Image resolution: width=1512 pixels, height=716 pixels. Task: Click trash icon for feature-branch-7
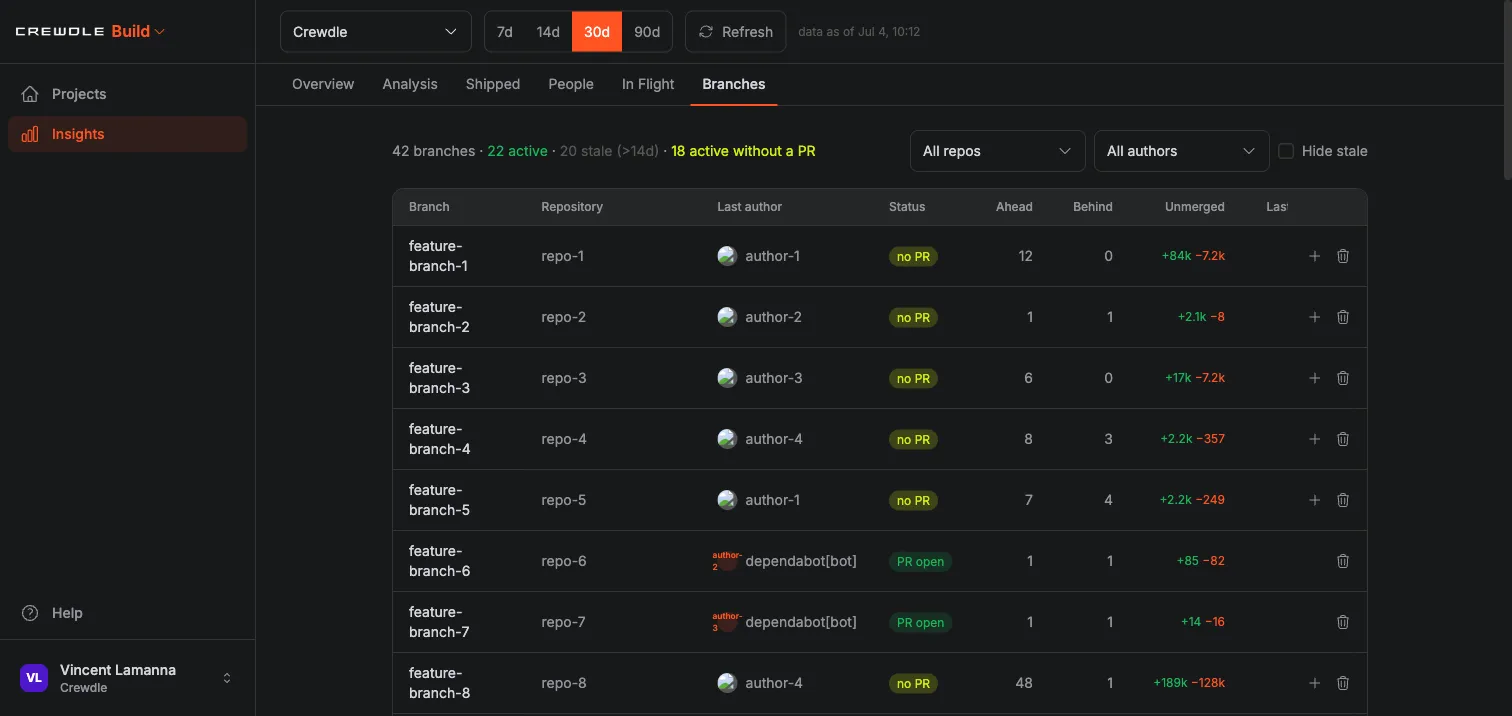pyautogui.click(x=1343, y=622)
